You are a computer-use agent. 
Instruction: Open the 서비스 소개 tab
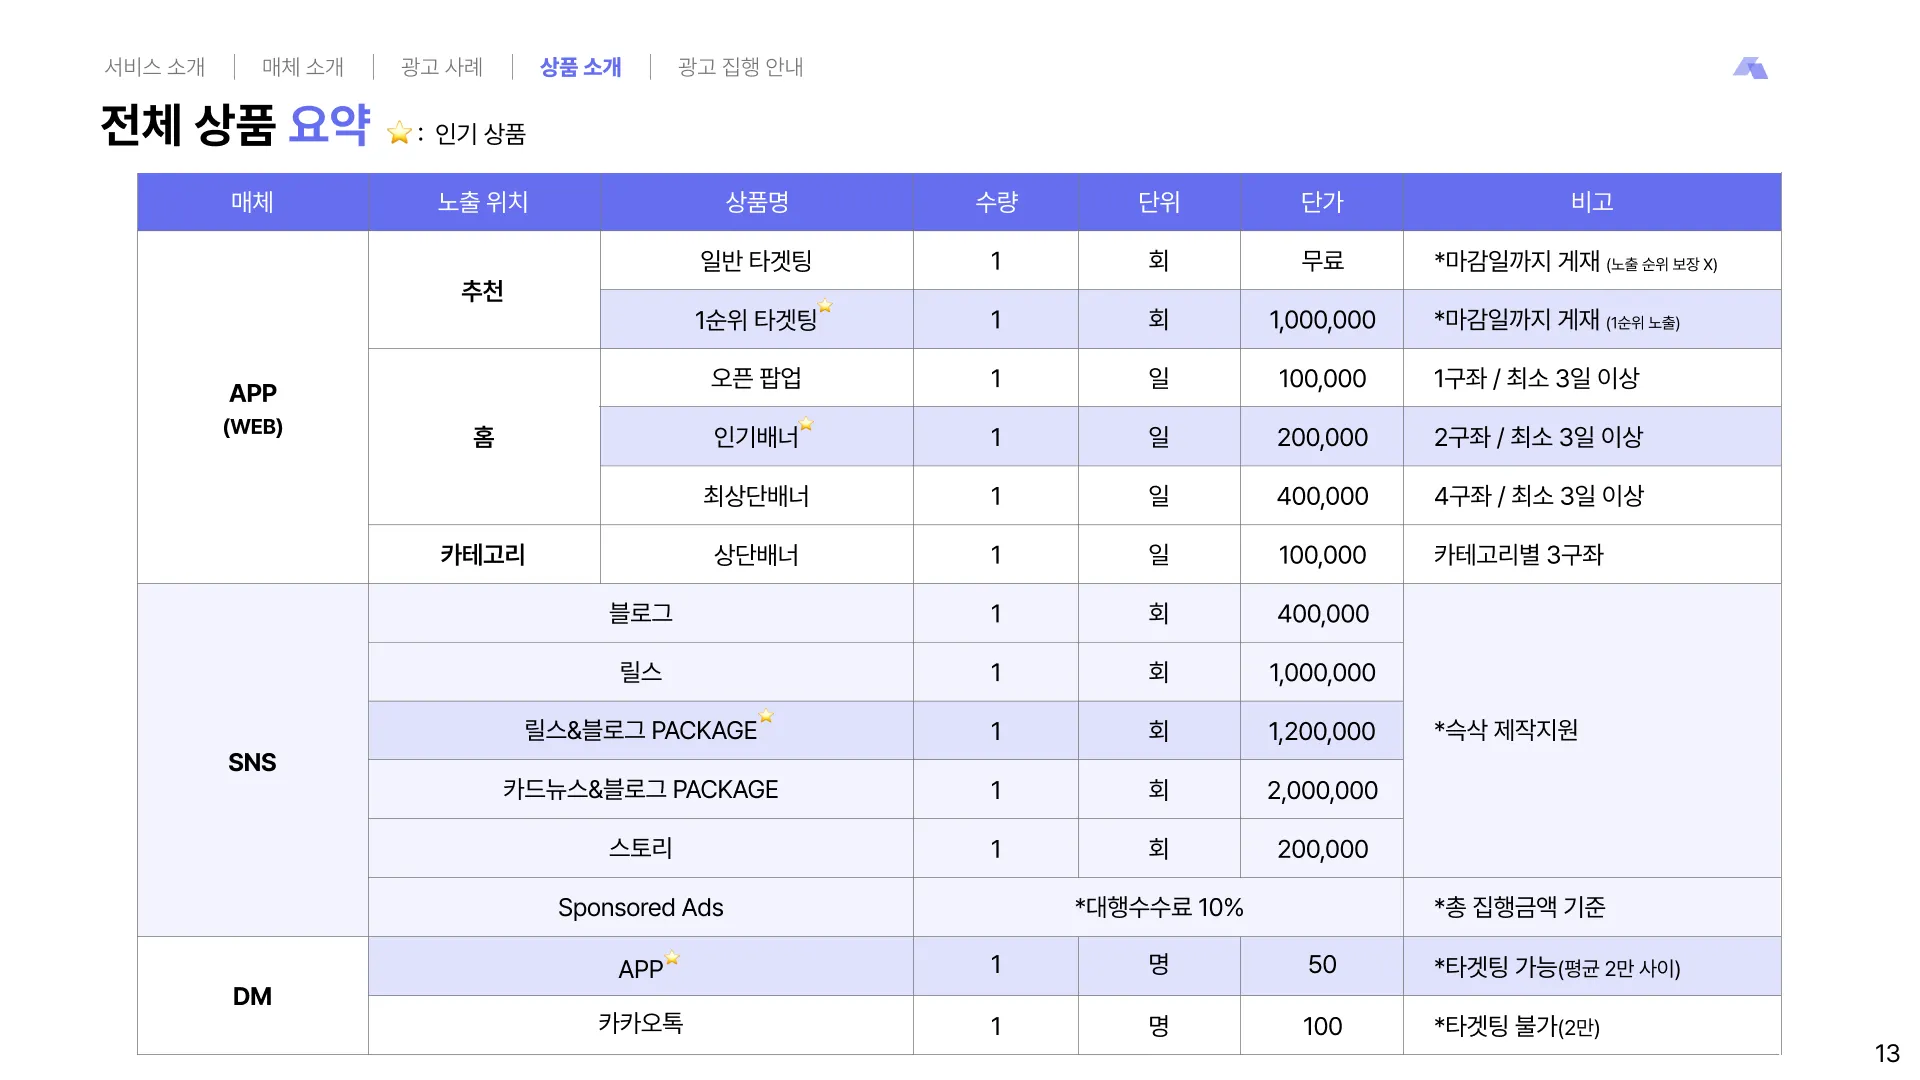[x=155, y=67]
